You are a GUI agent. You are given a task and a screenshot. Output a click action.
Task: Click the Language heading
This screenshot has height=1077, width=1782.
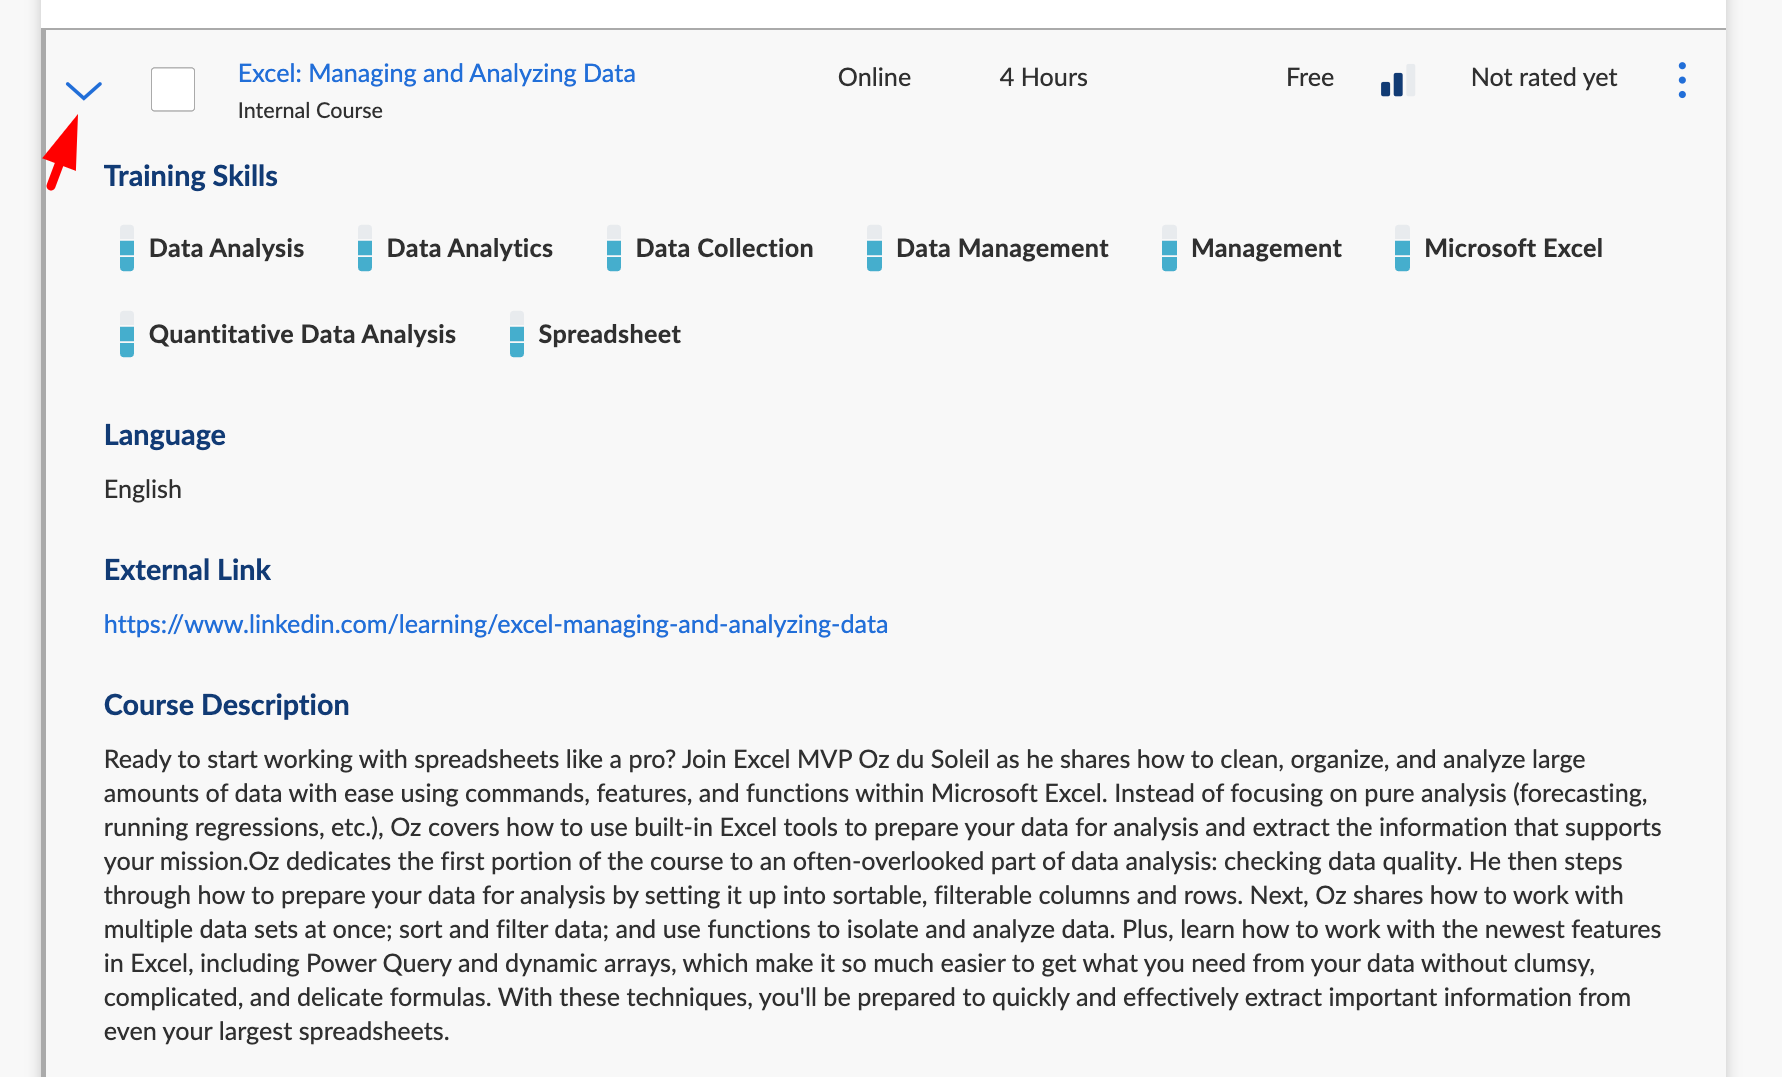(x=165, y=435)
